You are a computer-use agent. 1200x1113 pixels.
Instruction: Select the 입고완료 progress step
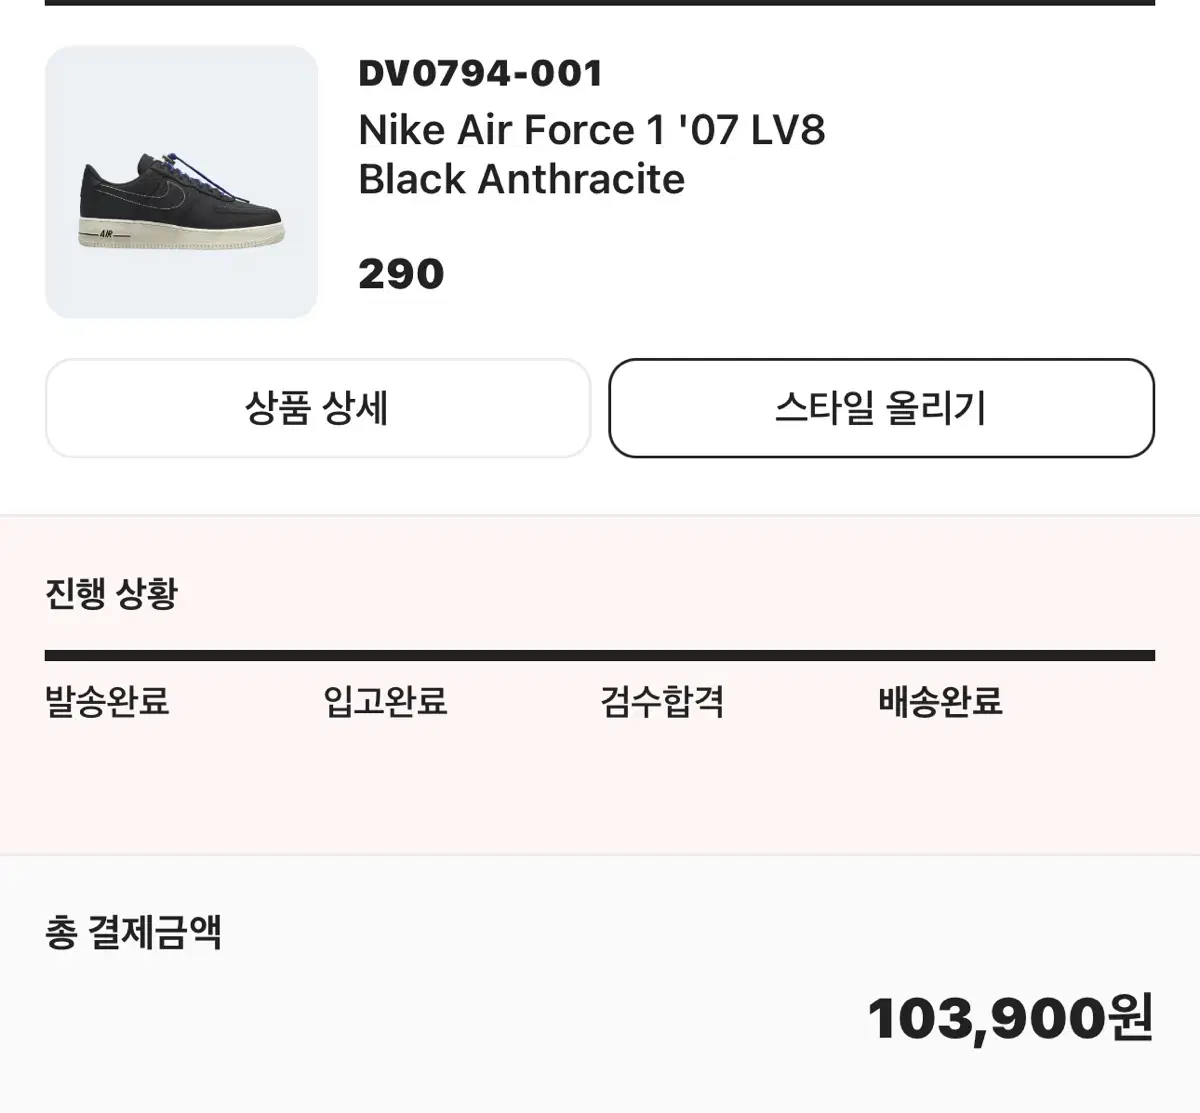[385, 701]
